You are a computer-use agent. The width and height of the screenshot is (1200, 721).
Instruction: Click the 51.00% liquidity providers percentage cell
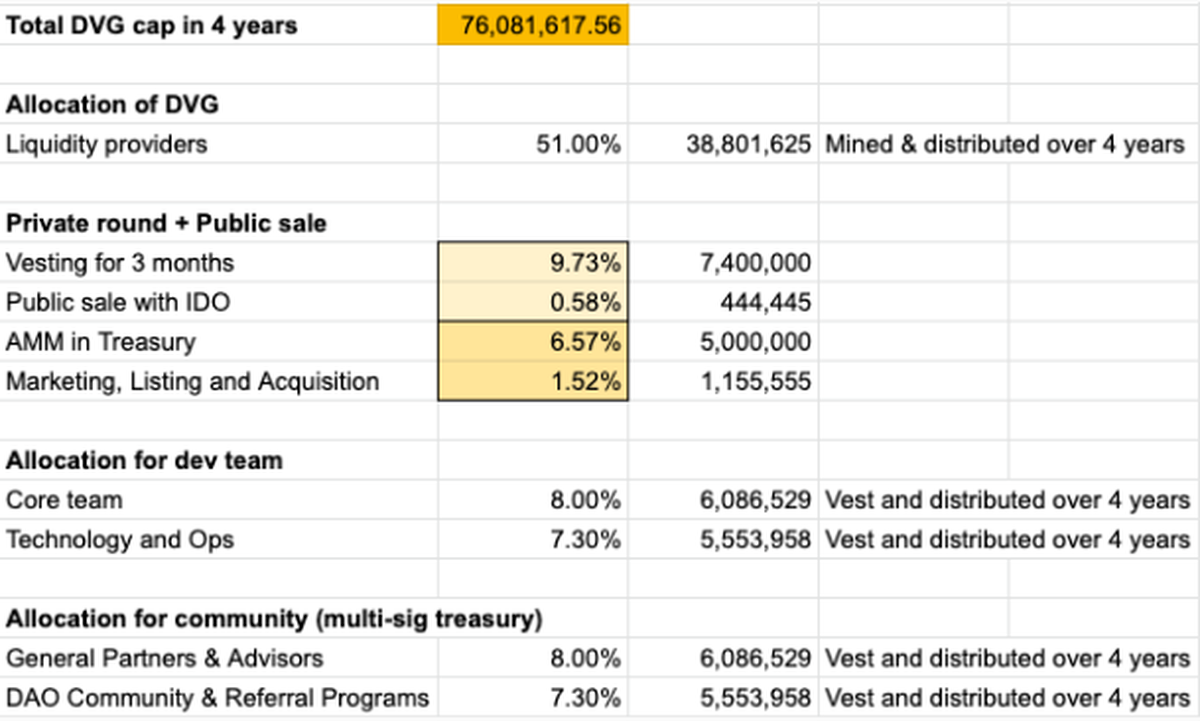point(578,144)
